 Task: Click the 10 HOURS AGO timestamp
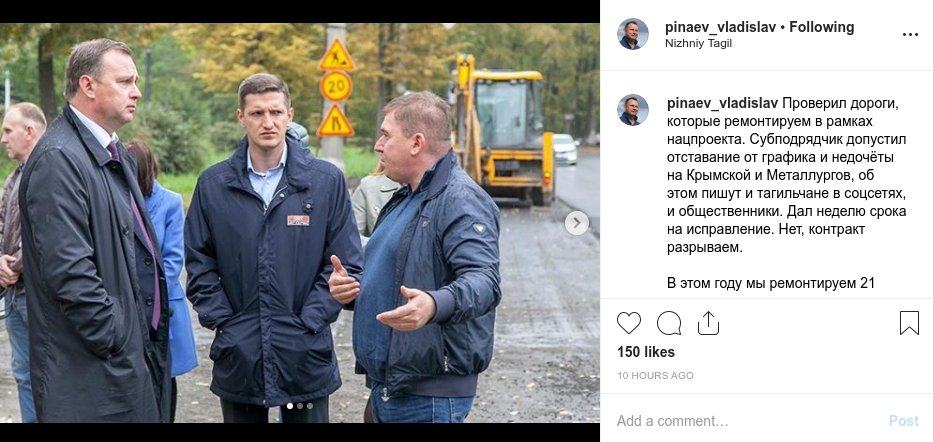pos(655,376)
